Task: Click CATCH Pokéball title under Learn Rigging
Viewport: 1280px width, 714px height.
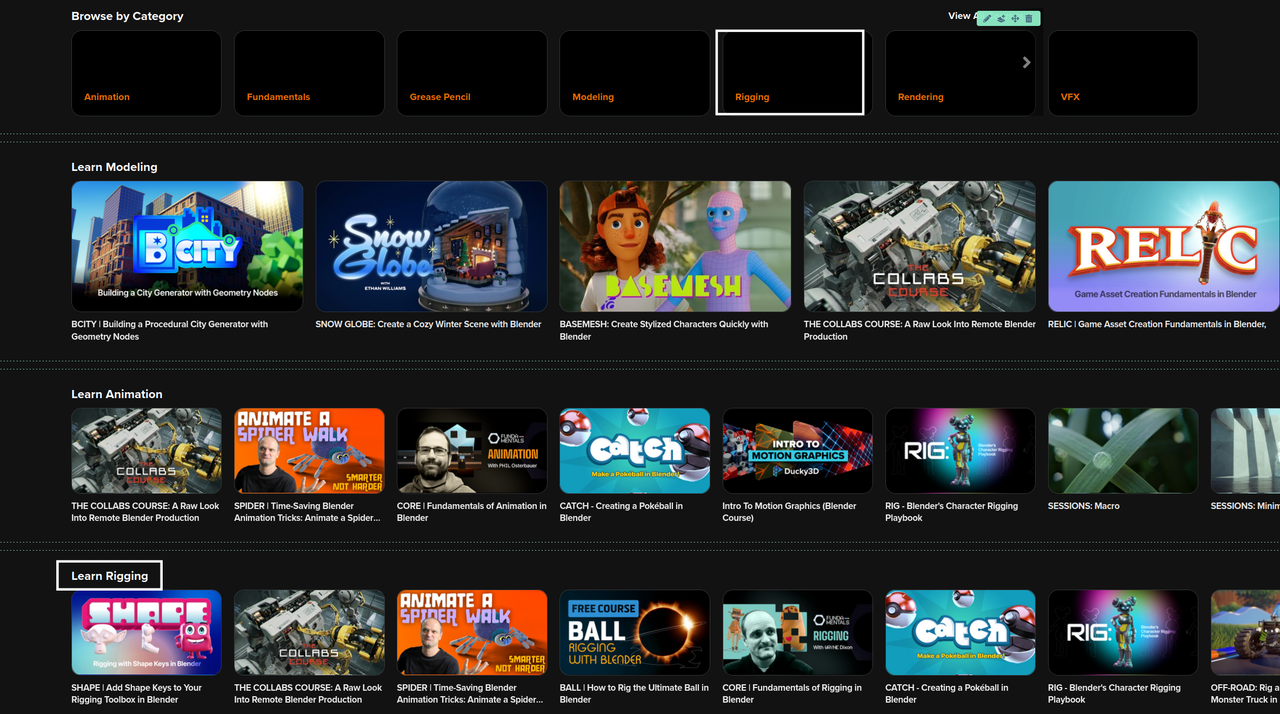Action: point(946,694)
